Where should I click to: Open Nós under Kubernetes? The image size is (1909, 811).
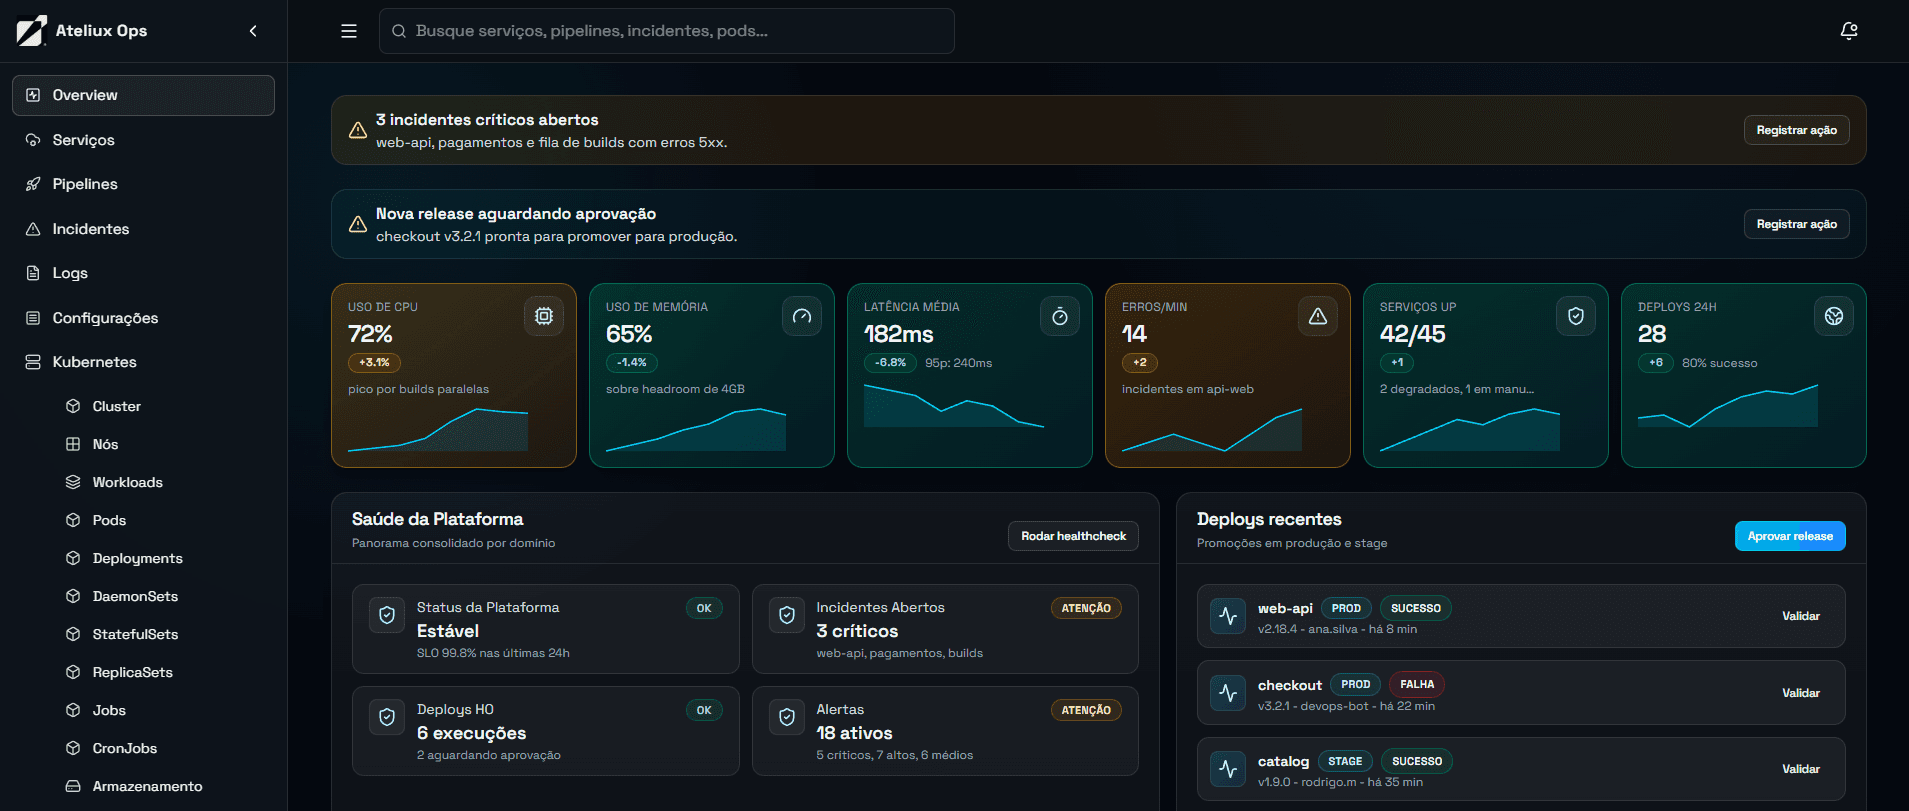click(x=163, y=444)
